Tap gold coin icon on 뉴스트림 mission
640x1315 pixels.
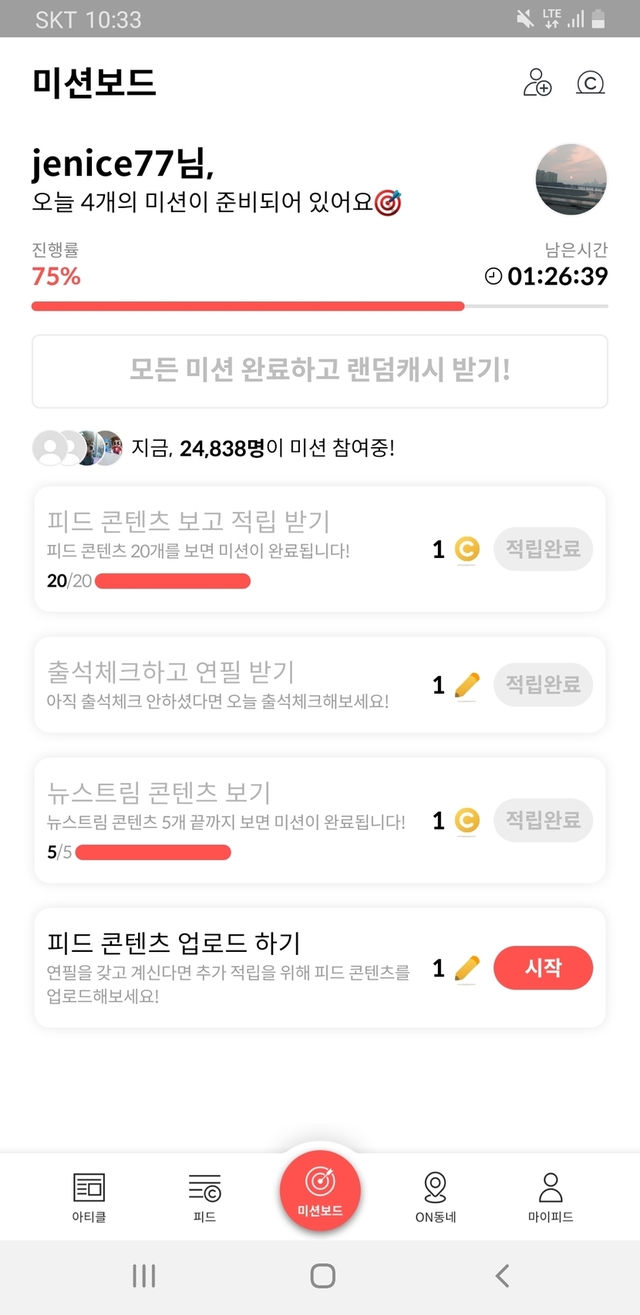(x=467, y=821)
